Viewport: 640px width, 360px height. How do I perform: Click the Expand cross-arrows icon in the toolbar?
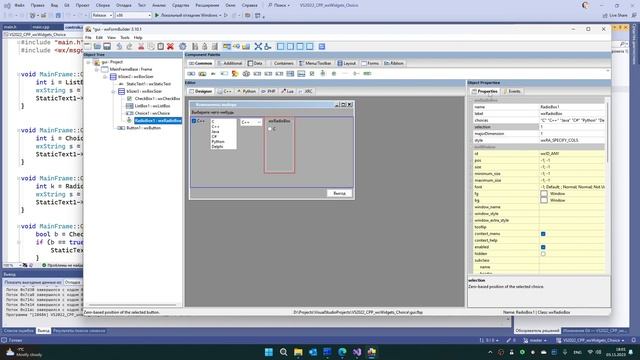click(x=258, y=47)
